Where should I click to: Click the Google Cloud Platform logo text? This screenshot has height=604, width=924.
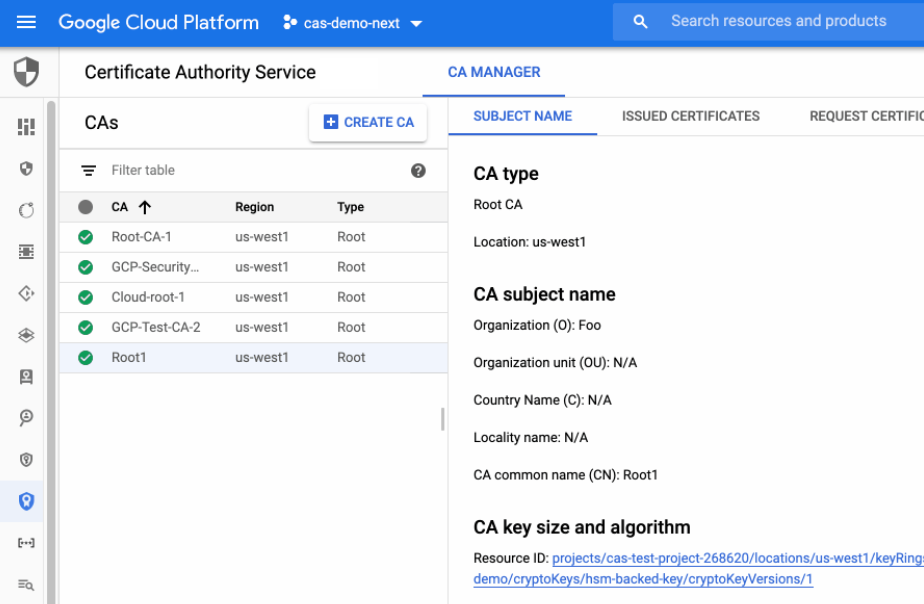tap(159, 22)
